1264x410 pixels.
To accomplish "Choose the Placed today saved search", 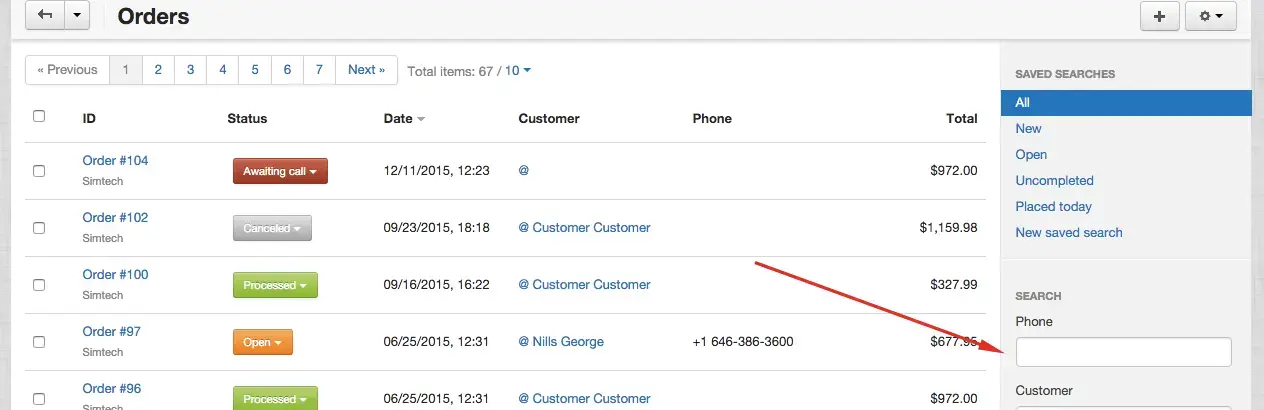I will [1053, 207].
